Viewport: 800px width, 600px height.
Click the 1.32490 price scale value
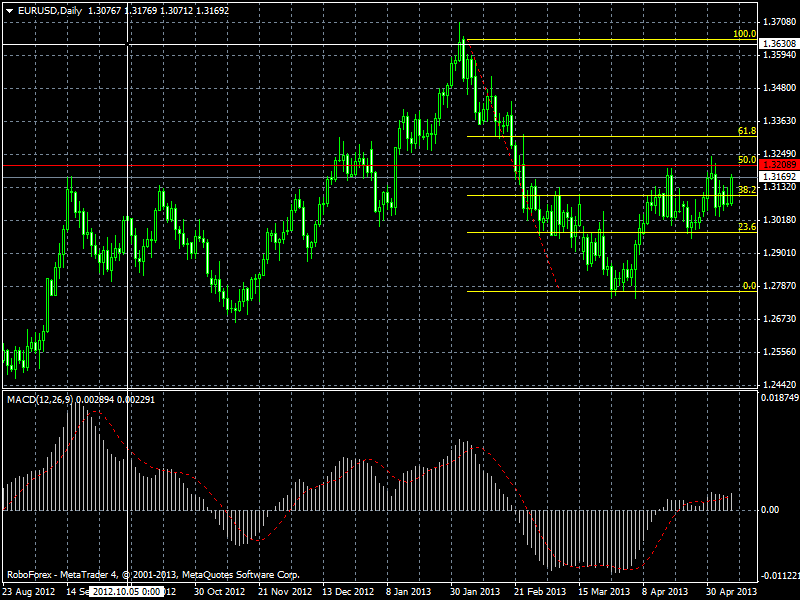point(779,154)
